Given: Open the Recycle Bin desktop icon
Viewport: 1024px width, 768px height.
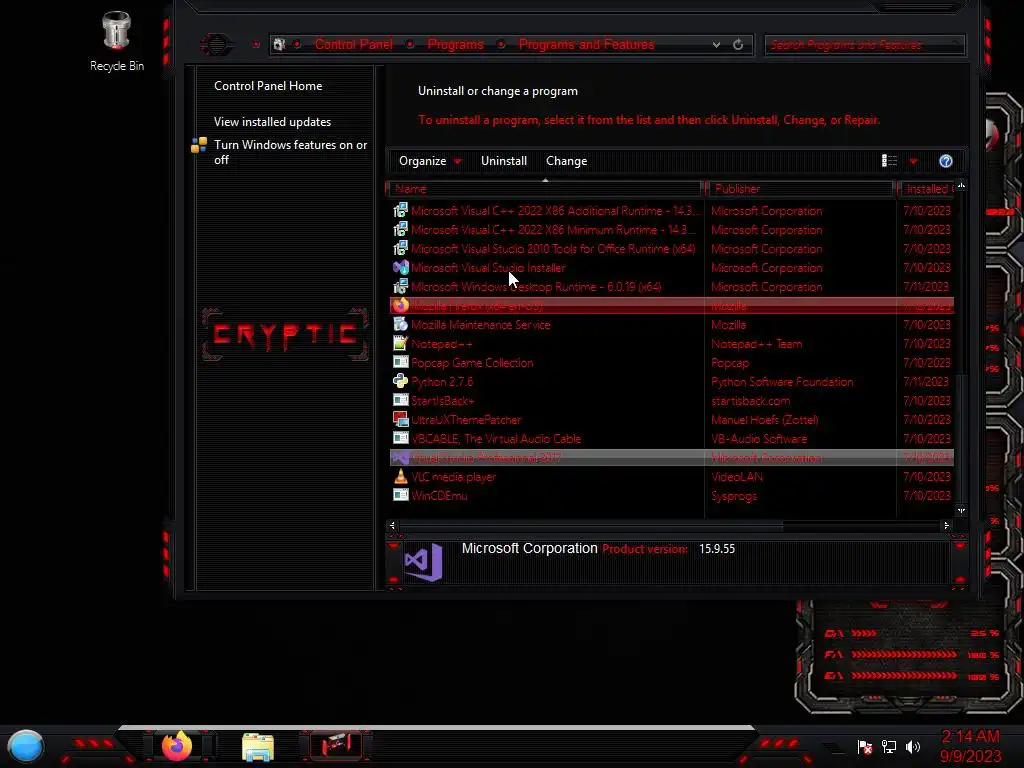Looking at the screenshot, I should coord(116,40).
